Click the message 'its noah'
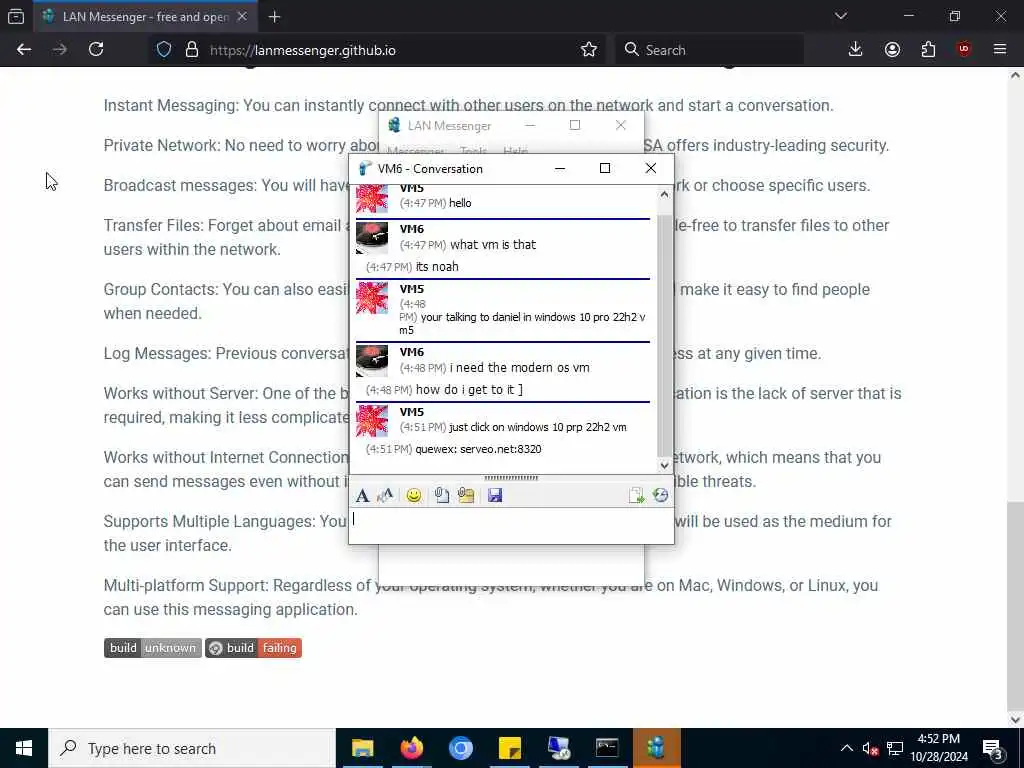 (437, 266)
